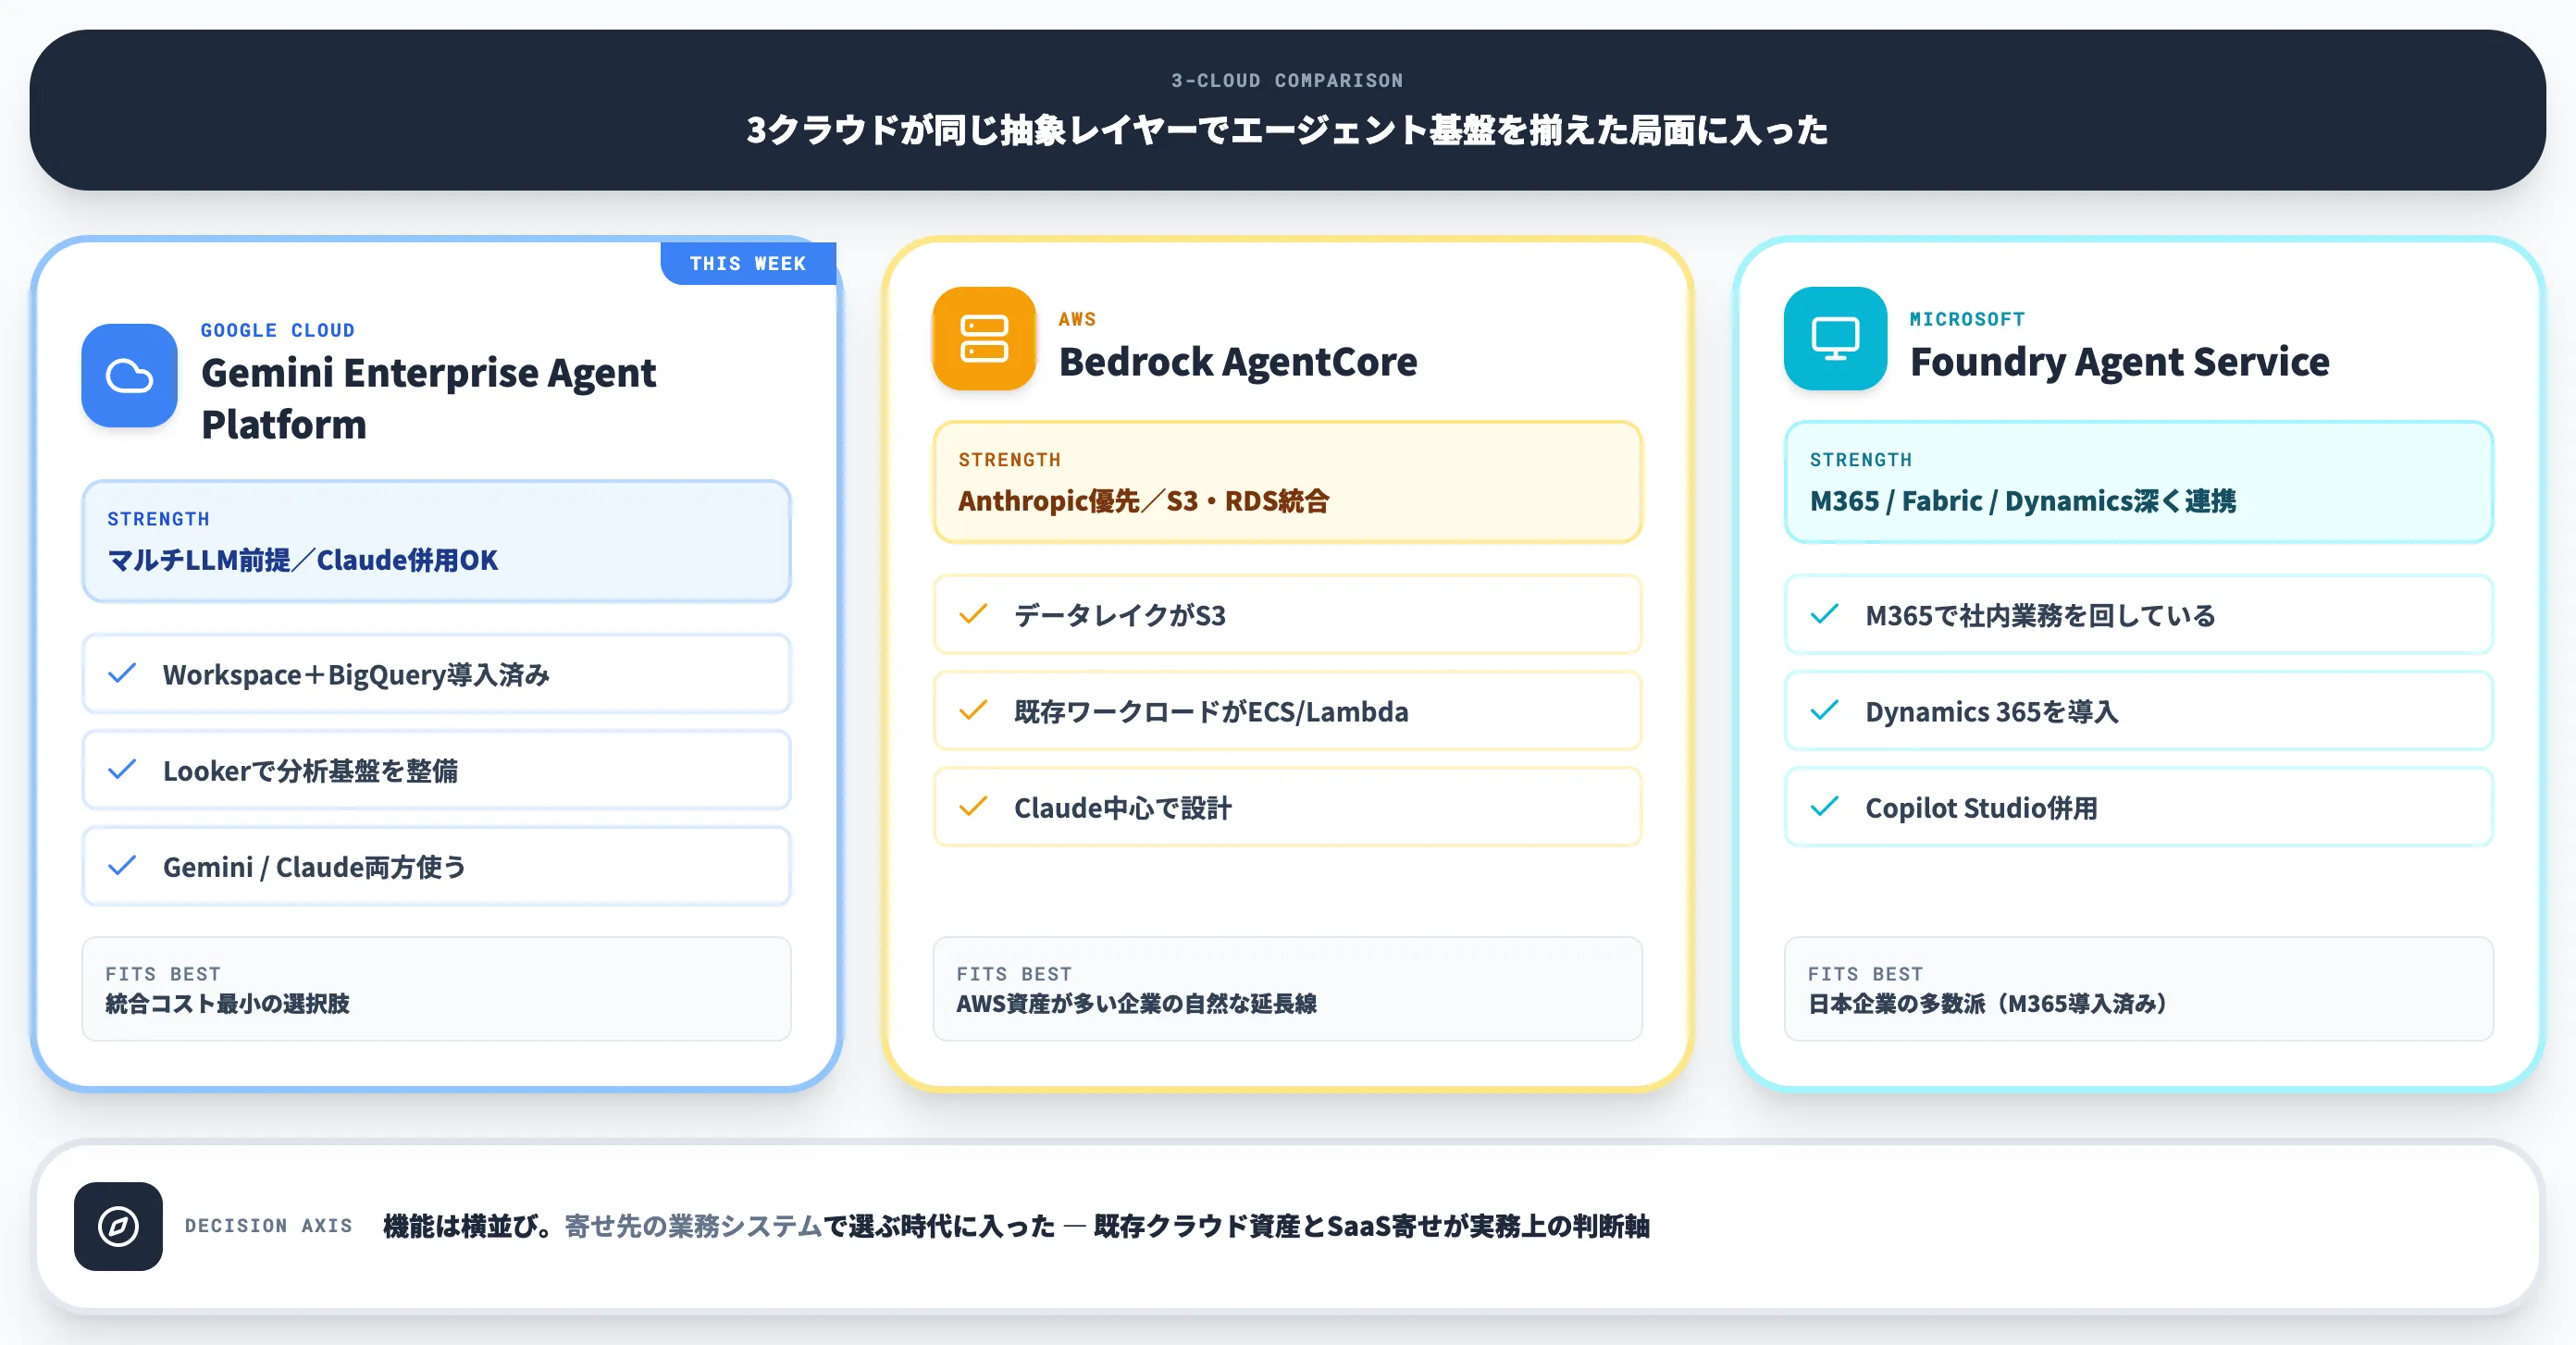Click the checkmark beside Workspace＋BigQuery導入済み

[x=123, y=673]
